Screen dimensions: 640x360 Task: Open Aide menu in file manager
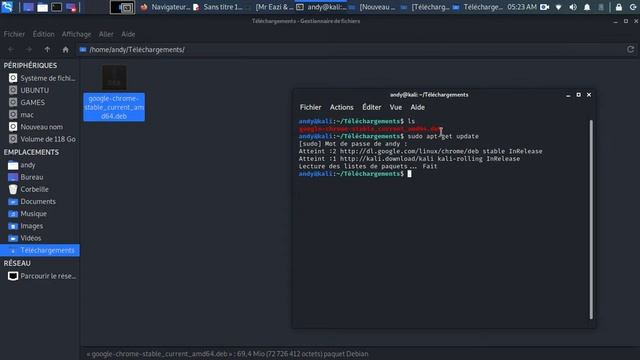click(128, 34)
